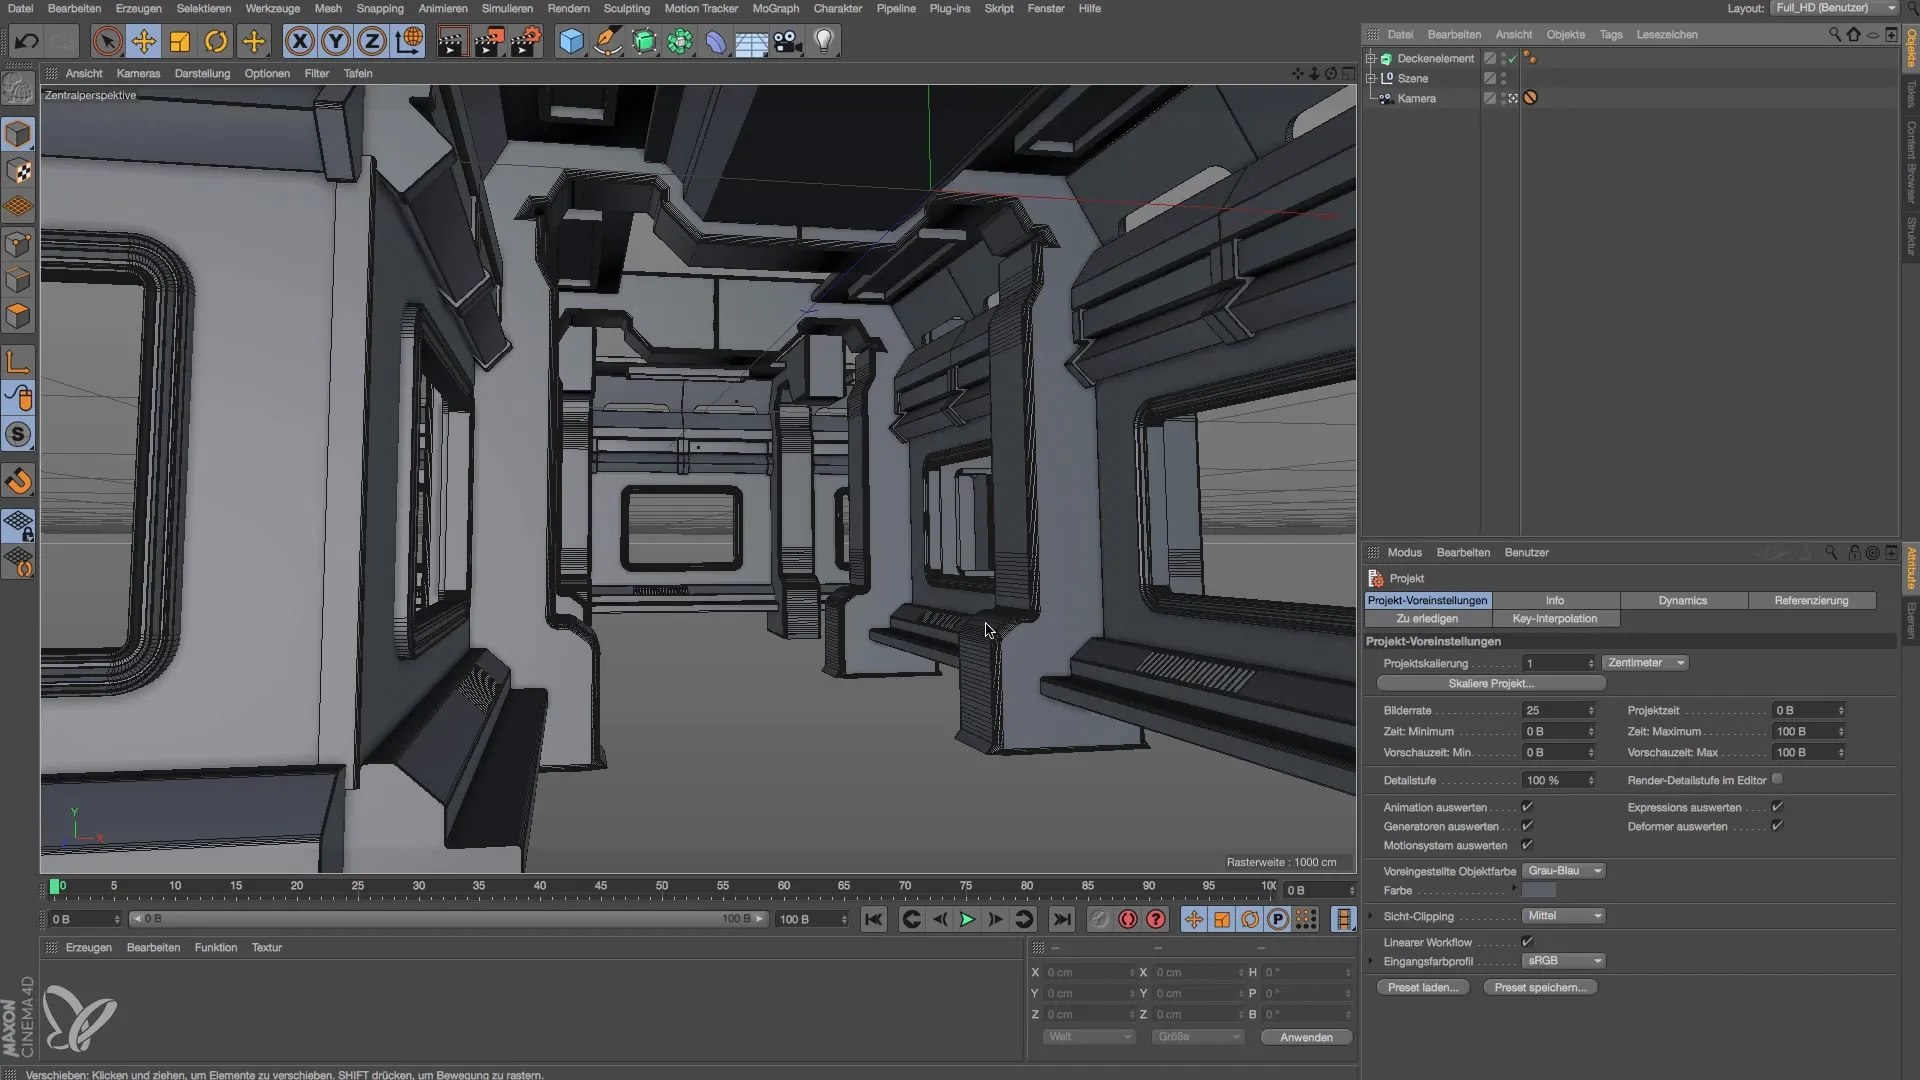
Task: Click the Go to Start button
Action: pyautogui.click(x=873, y=919)
